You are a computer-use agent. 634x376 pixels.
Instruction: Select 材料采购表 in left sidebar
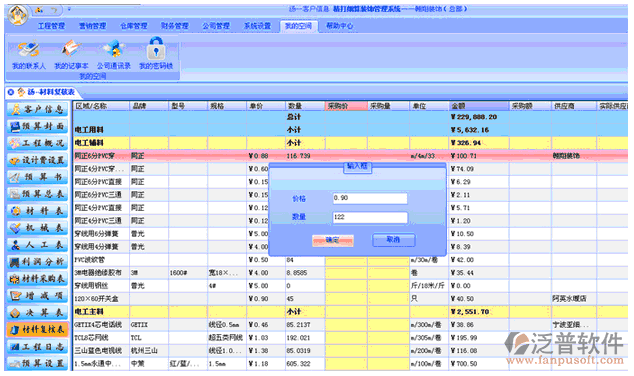click(38, 279)
